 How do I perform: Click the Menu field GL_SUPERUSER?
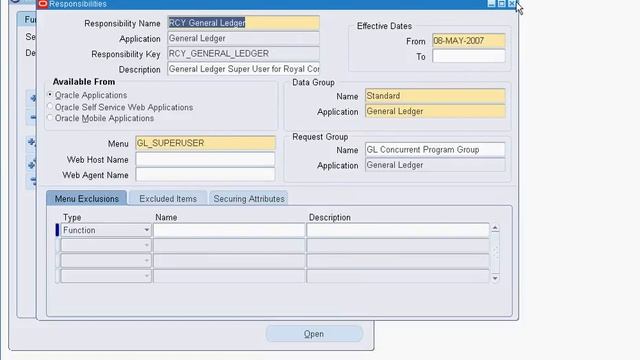tap(205, 143)
